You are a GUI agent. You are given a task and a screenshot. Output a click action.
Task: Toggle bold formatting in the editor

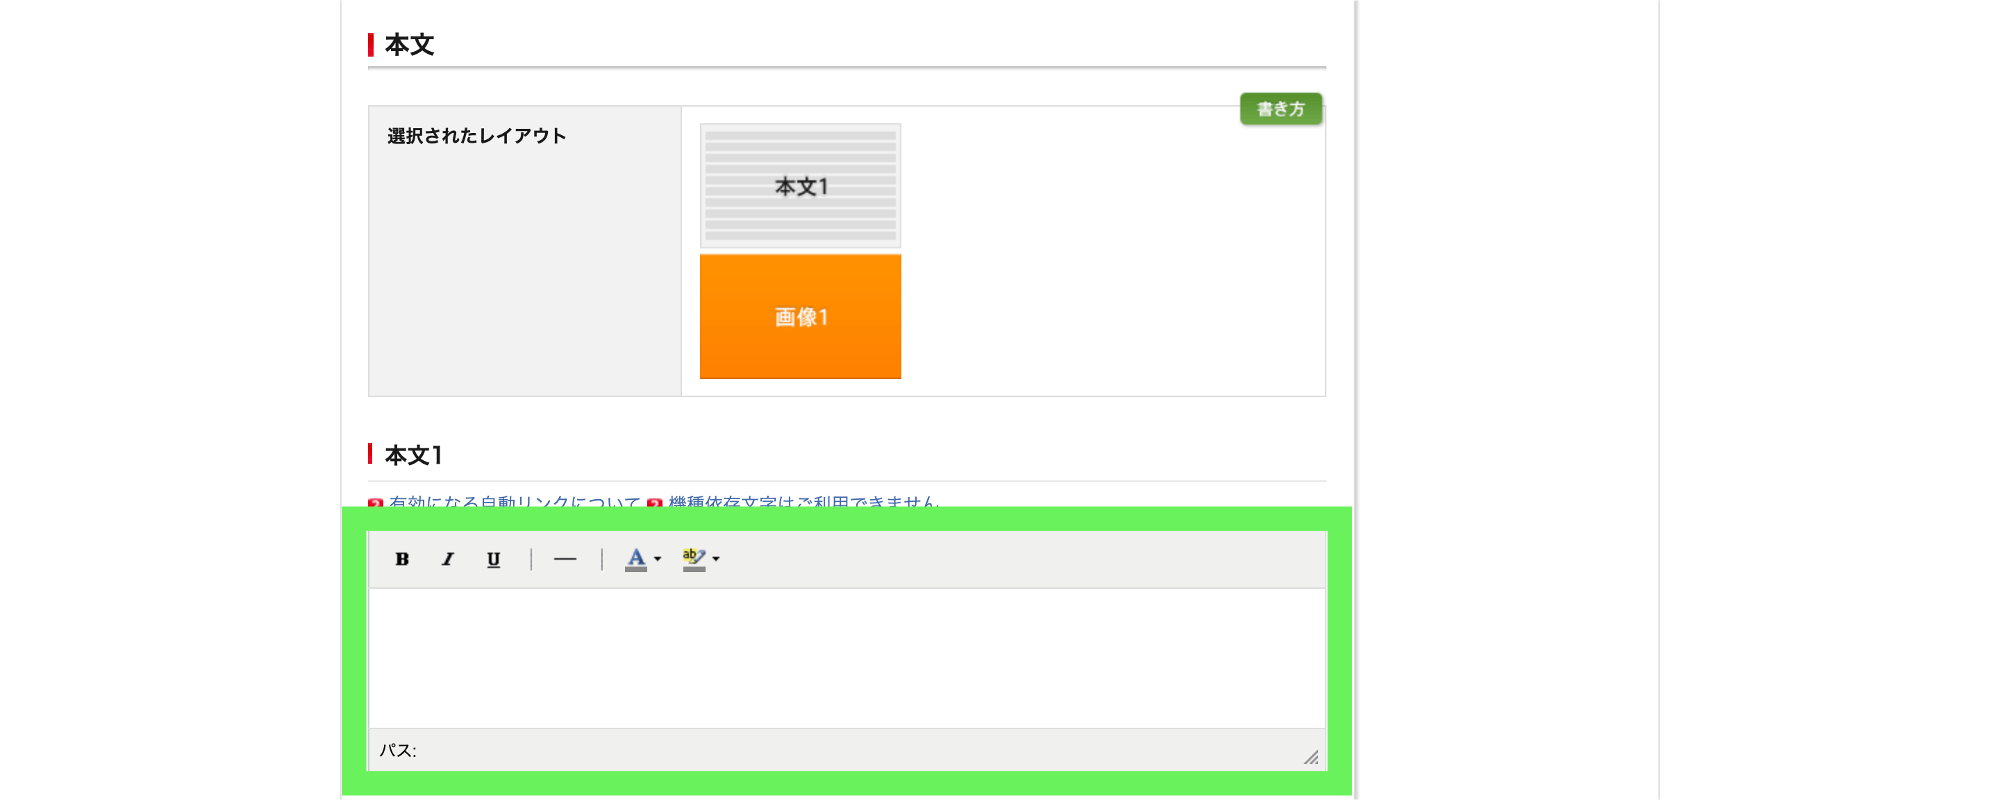click(x=402, y=559)
